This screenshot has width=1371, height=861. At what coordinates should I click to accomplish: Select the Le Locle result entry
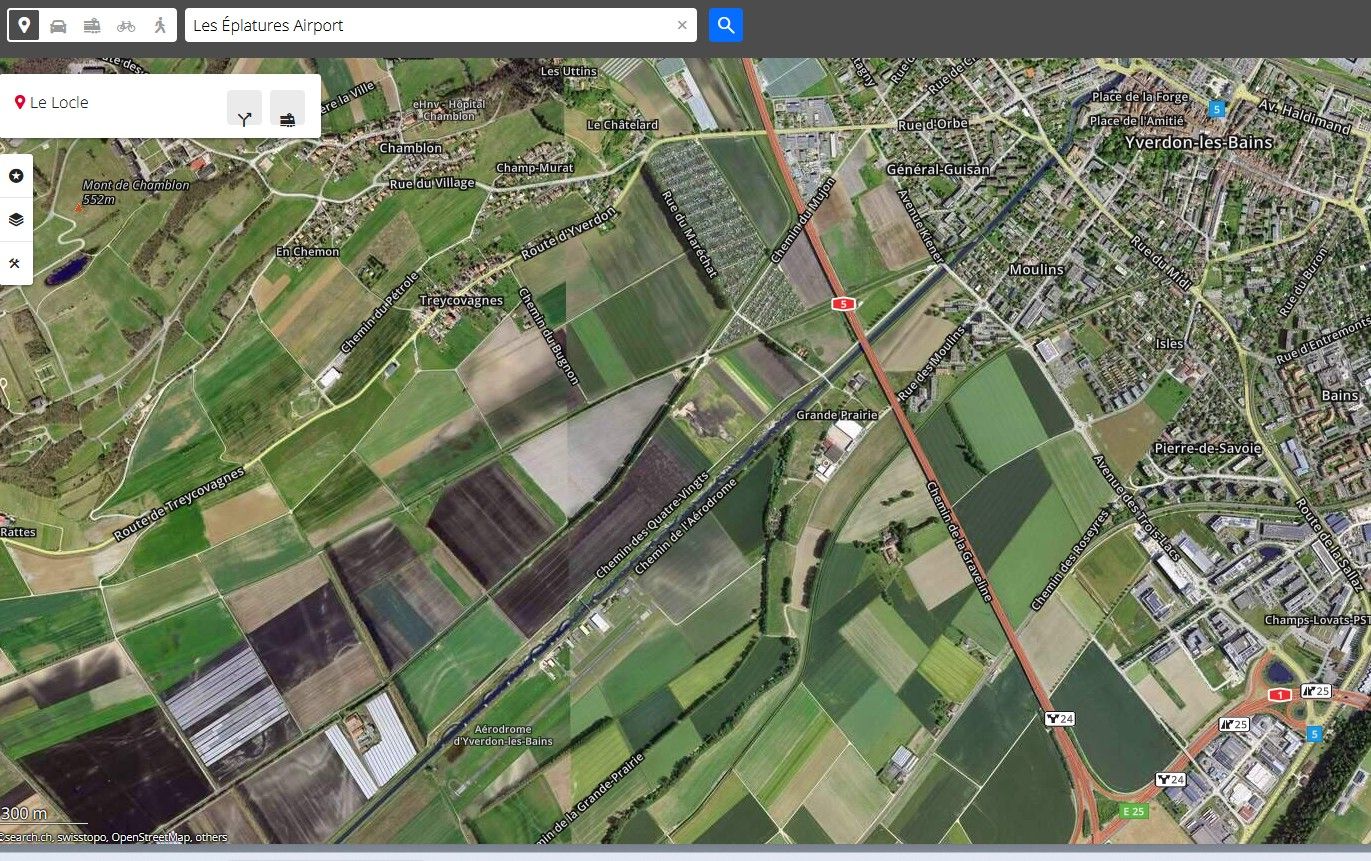(60, 102)
